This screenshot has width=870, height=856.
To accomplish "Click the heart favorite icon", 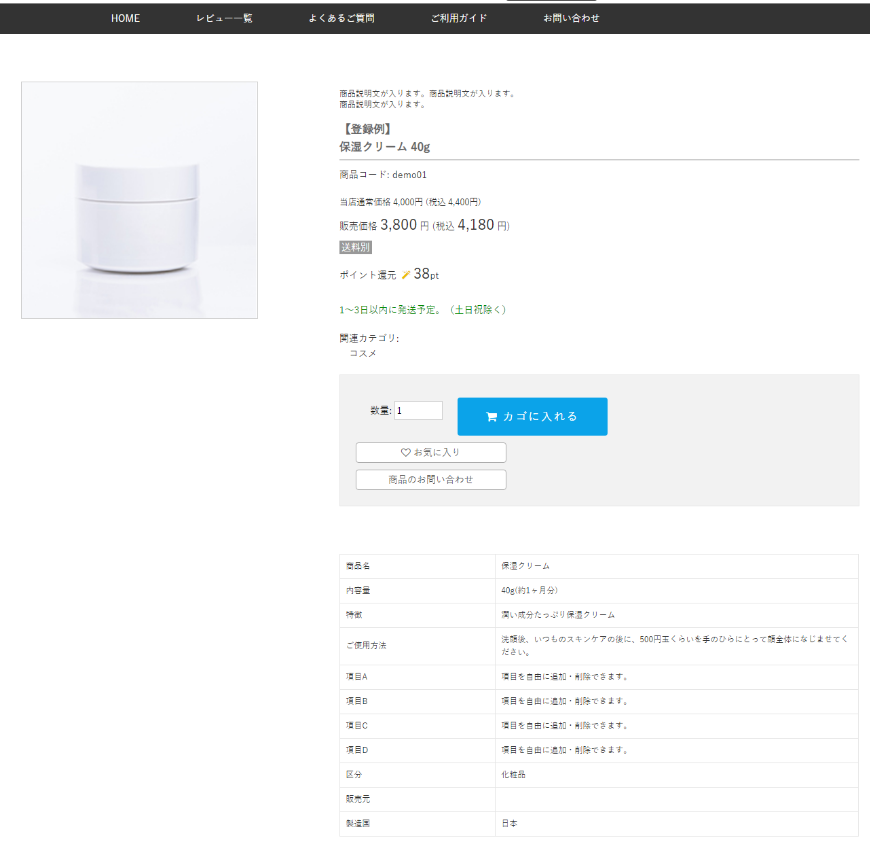I will pos(406,453).
